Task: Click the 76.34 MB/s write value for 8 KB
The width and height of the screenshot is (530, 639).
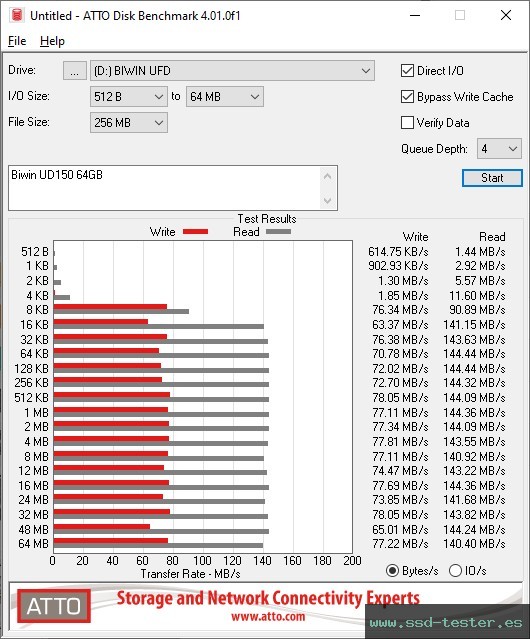Action: point(400,310)
